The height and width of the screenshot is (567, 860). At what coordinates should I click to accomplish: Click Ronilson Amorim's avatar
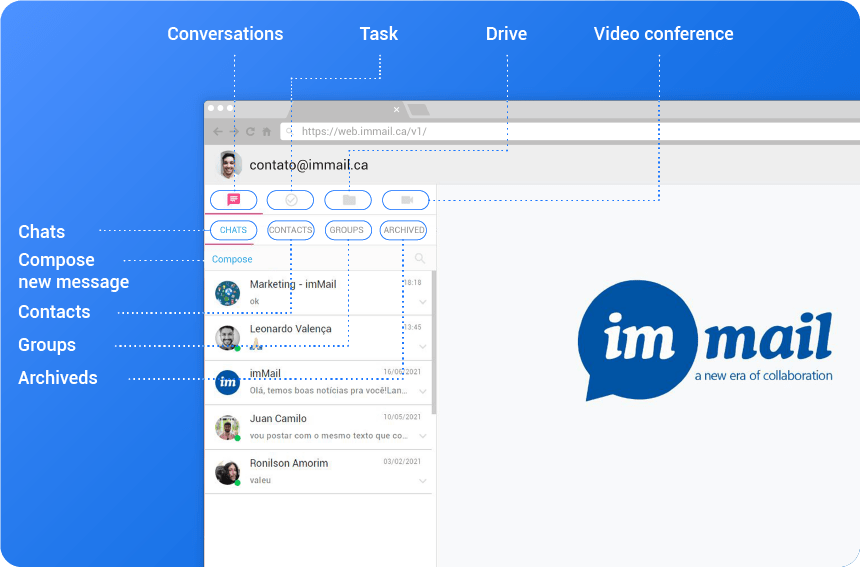[228, 472]
